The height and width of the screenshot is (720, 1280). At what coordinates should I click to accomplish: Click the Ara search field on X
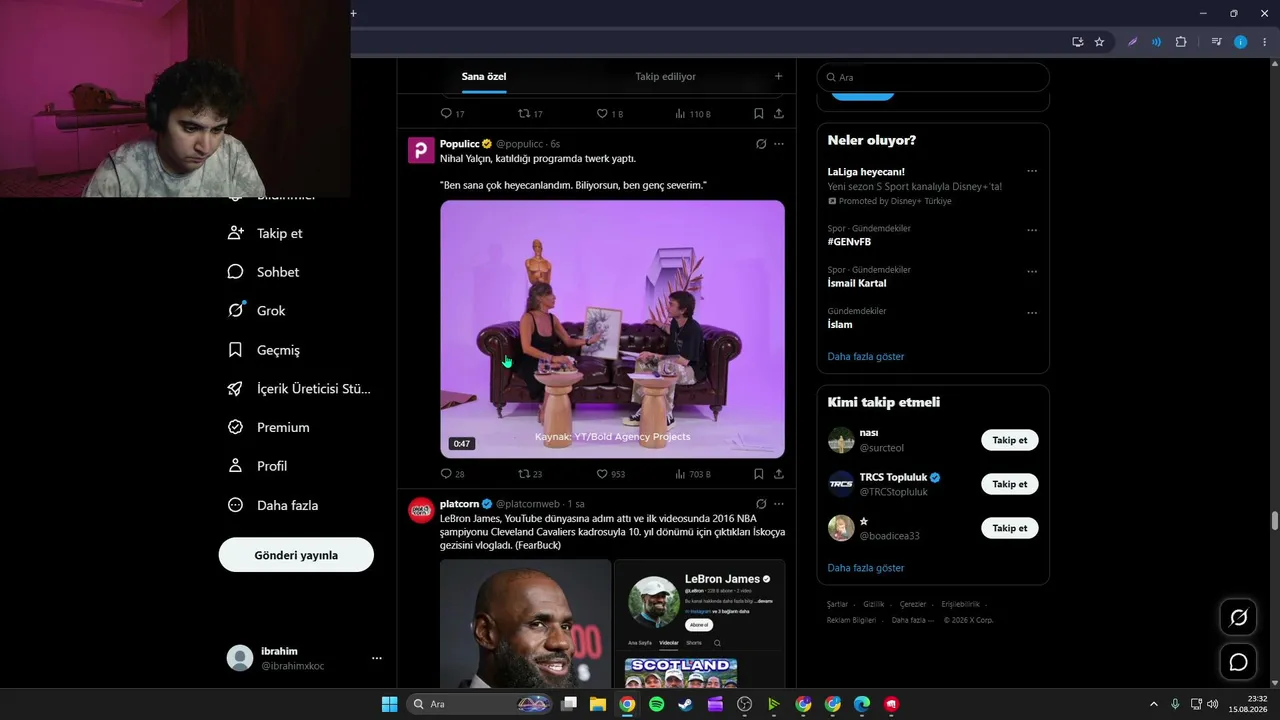pyautogui.click(x=933, y=77)
